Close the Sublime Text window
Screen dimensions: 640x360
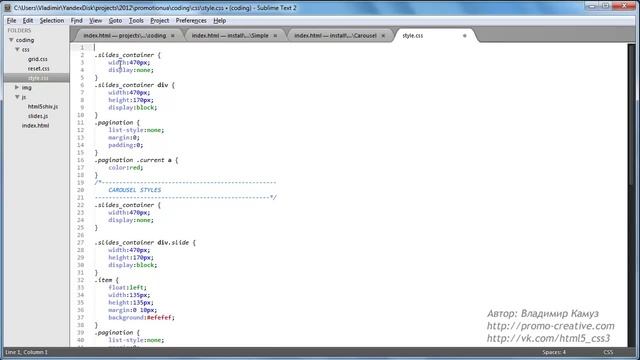tap(624, 6)
